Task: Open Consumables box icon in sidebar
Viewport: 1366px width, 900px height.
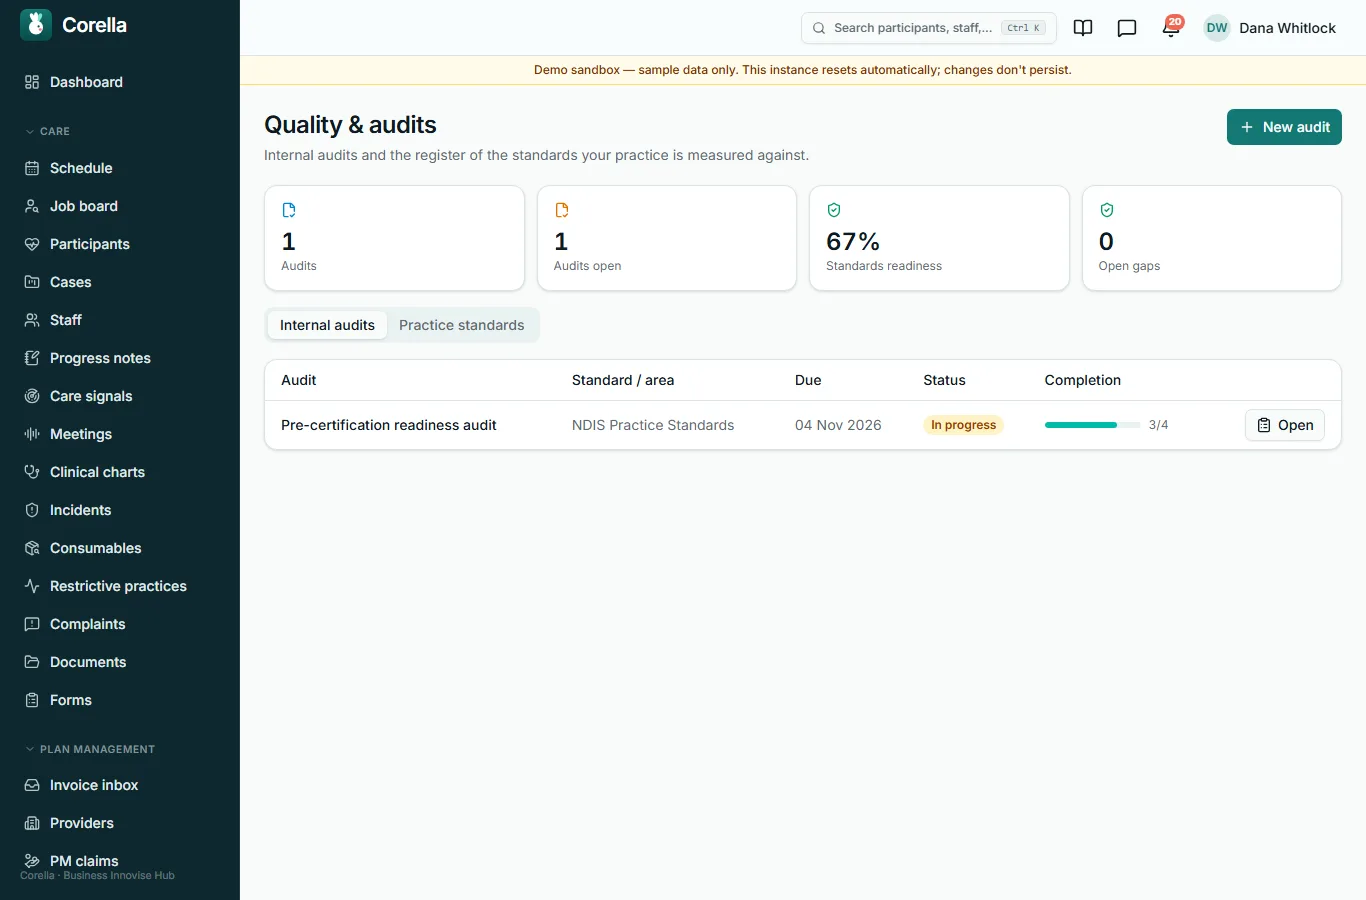Action: point(32,548)
